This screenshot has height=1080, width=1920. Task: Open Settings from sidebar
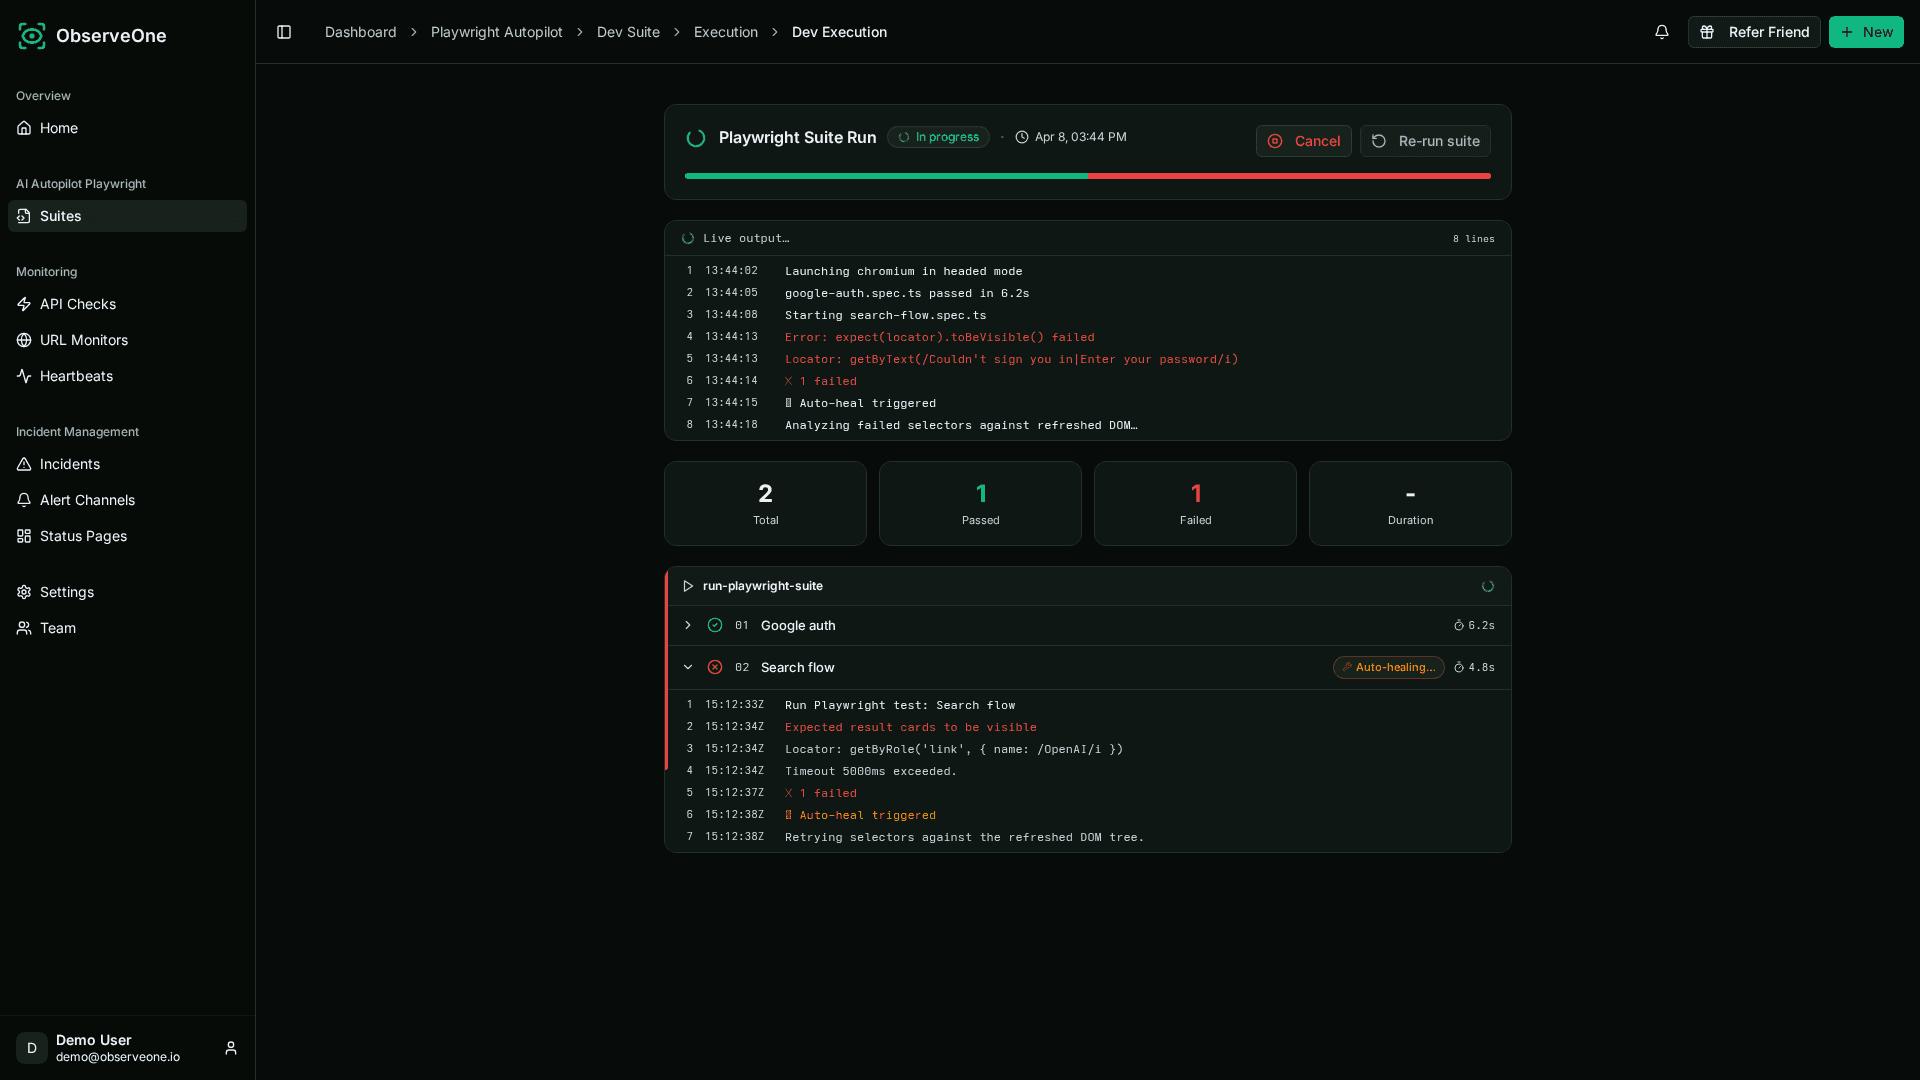click(127, 592)
